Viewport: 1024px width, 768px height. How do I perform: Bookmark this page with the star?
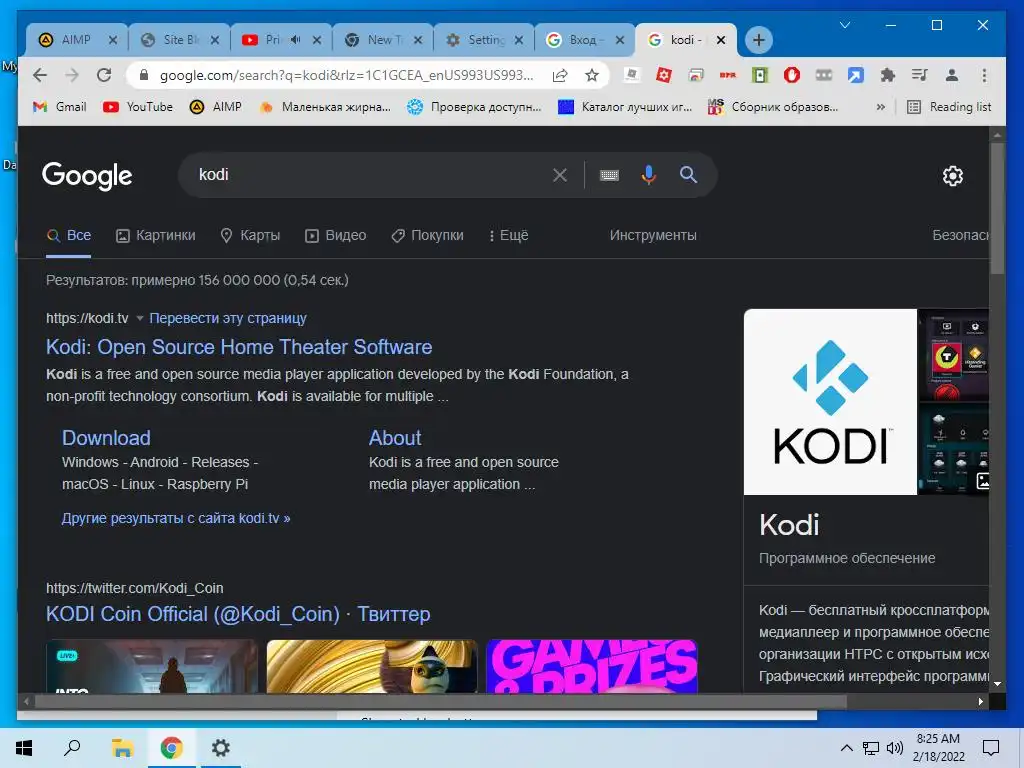coord(592,76)
